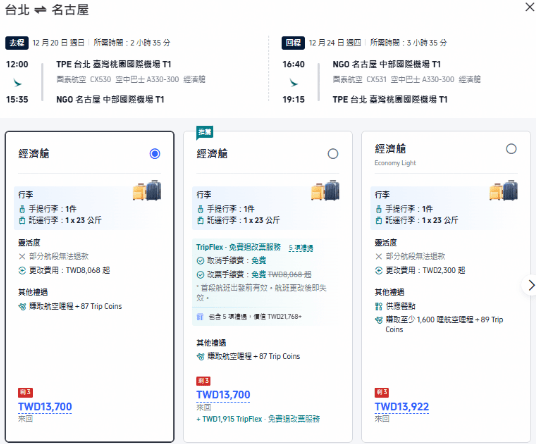Select the TripFlex Economy fare radio button

[x=333, y=154]
